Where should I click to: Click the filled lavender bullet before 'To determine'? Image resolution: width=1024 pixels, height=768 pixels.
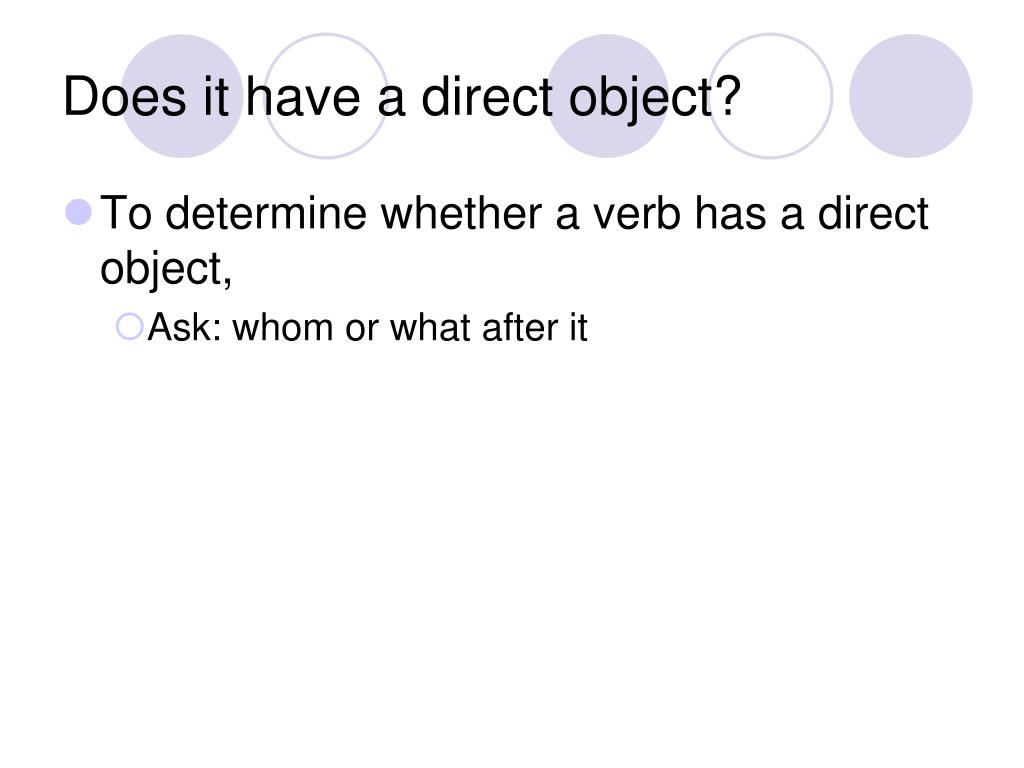click(79, 212)
